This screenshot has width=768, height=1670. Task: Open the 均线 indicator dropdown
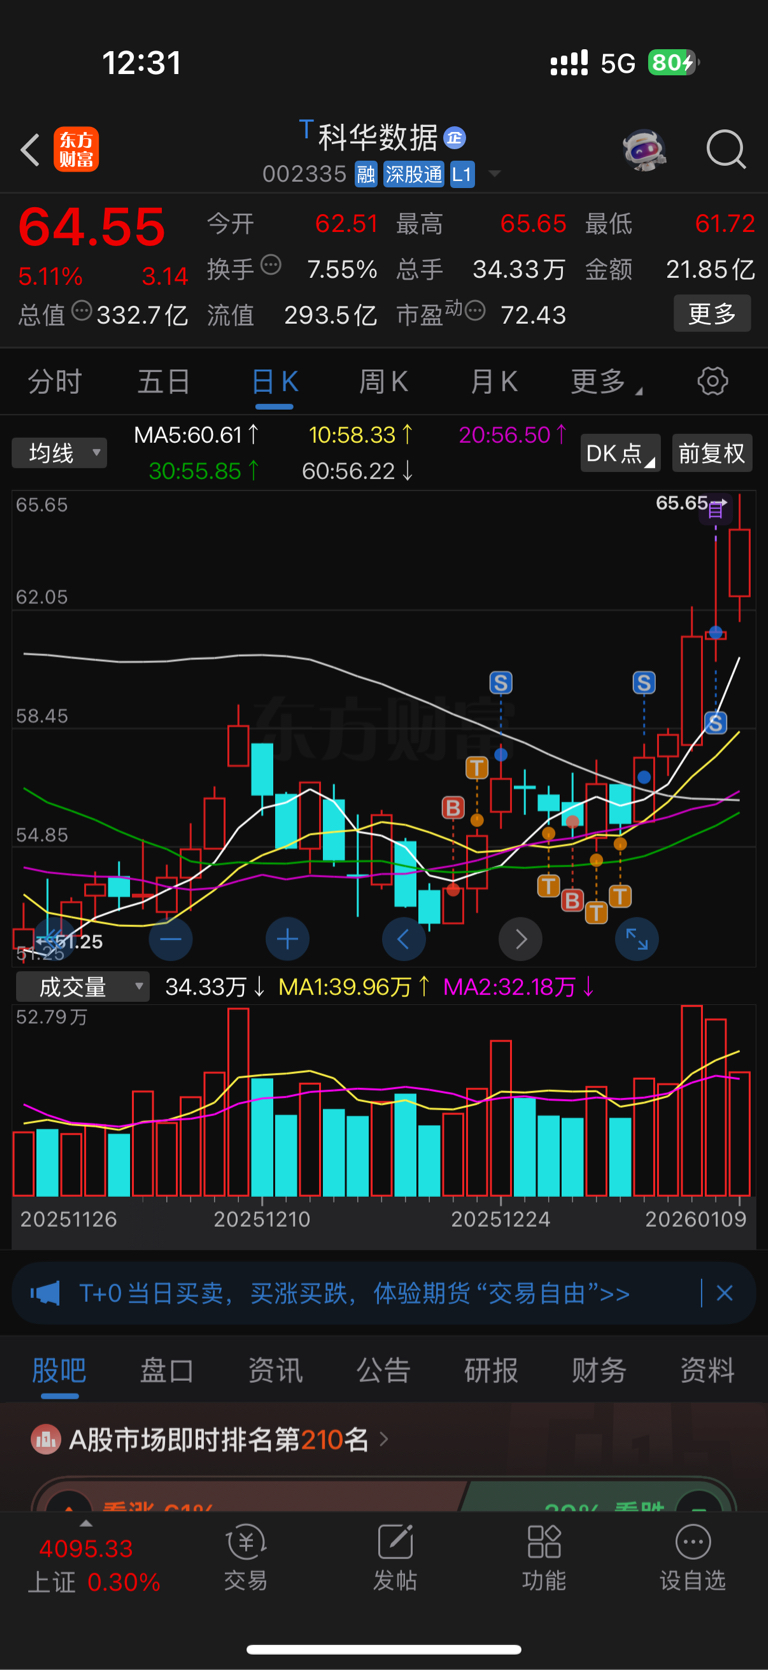(x=59, y=453)
